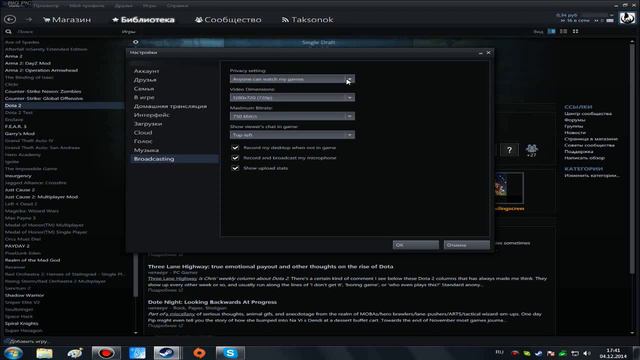Go back with the Steam back arrow
The image size is (640, 360).
click(x=10, y=19)
